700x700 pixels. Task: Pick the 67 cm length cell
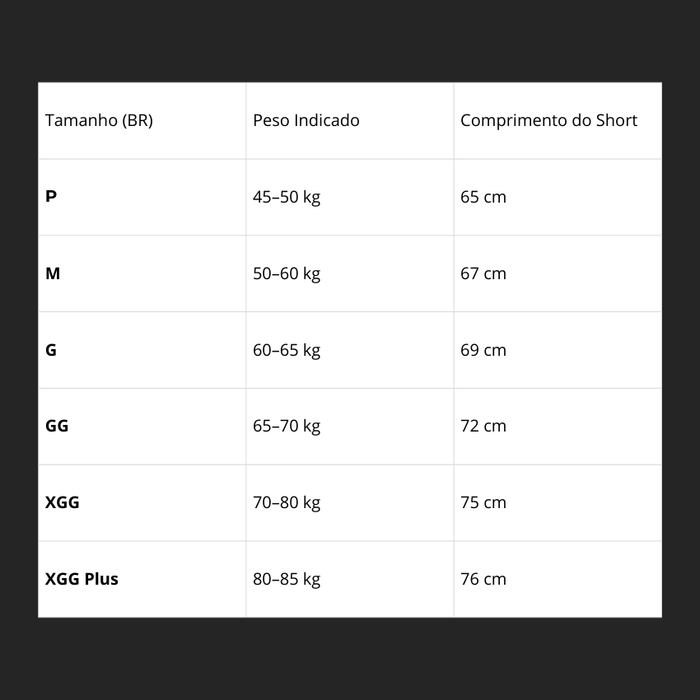tap(483, 273)
